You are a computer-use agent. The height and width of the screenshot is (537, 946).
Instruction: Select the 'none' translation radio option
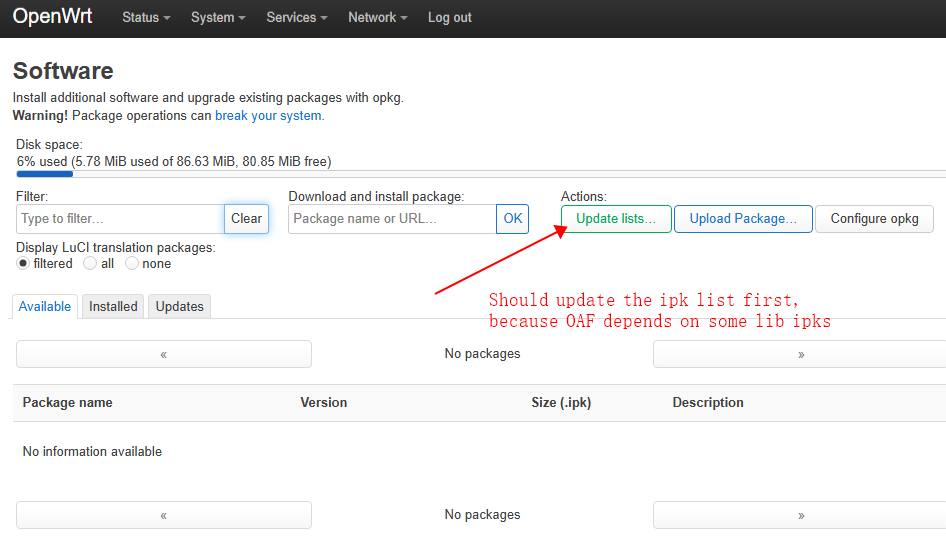tap(131, 264)
